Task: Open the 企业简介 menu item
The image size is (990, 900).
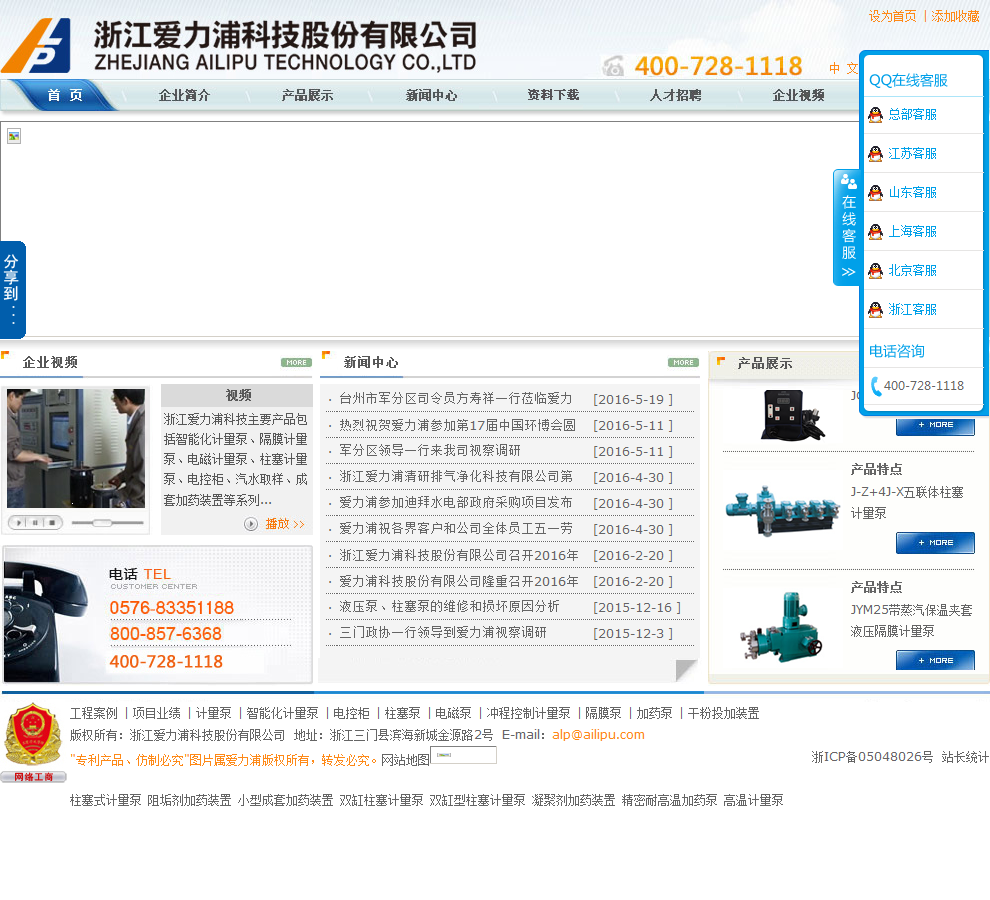Action: tap(184, 95)
